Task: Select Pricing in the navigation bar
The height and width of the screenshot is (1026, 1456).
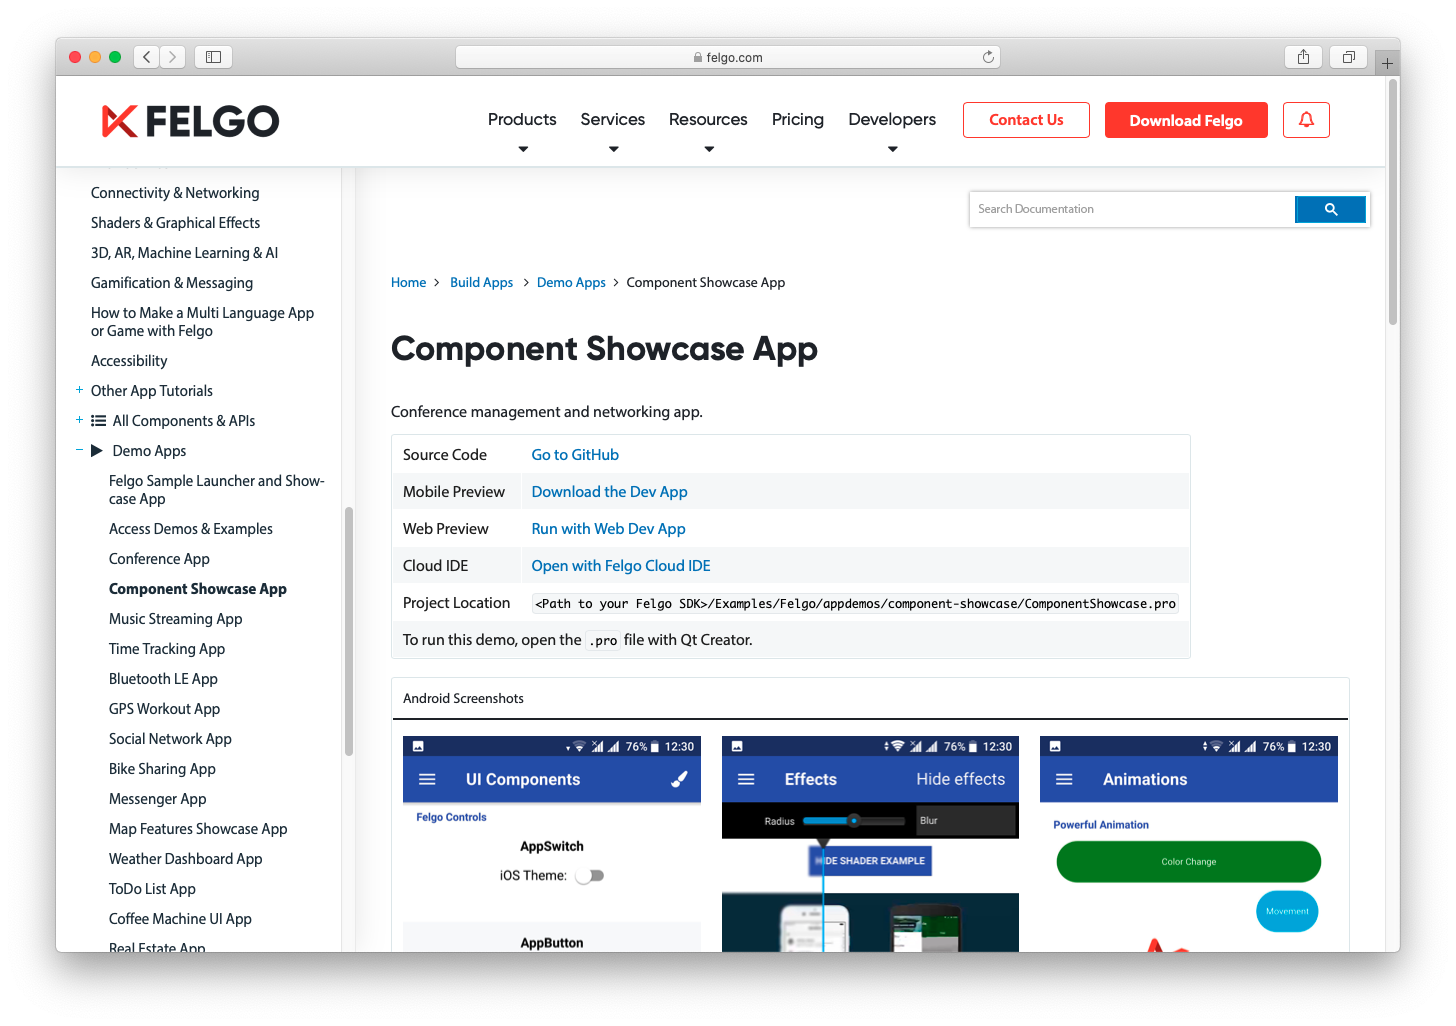Action: coord(797,119)
